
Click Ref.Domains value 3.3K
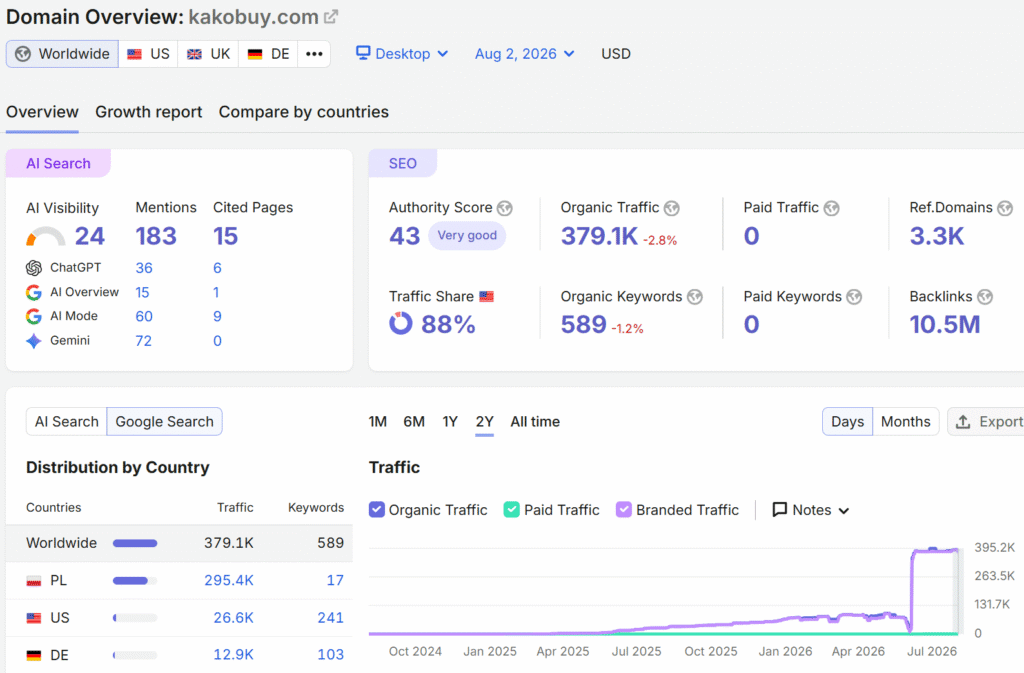(936, 236)
